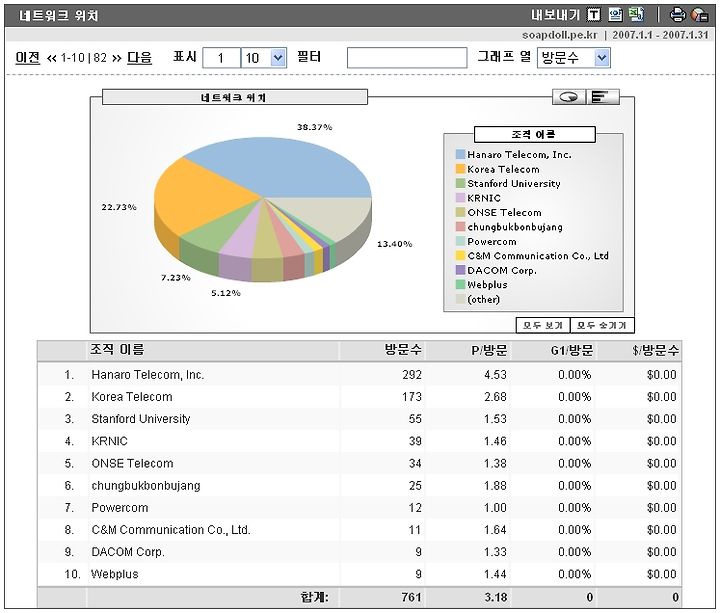The image size is (720, 613).
Task: Click visit count 292 for Hanaro Telecom
Action: click(412, 375)
